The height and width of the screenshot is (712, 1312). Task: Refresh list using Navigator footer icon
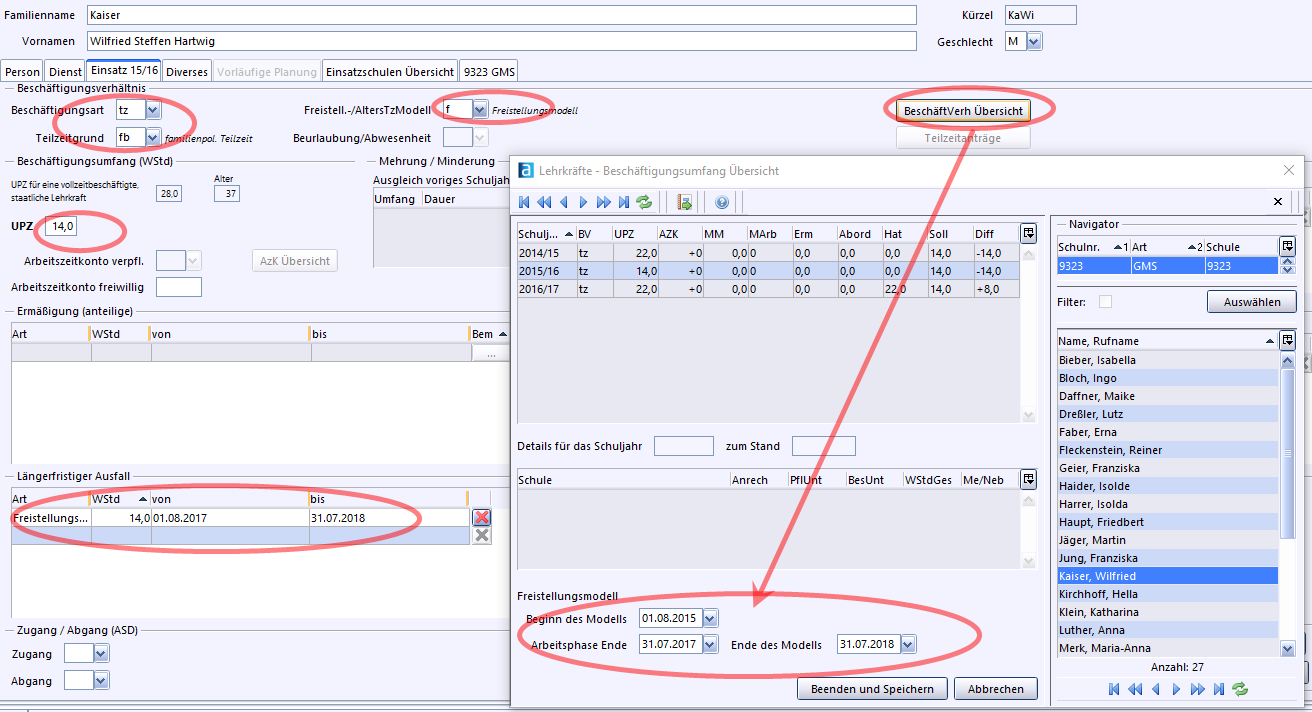pos(1240,689)
